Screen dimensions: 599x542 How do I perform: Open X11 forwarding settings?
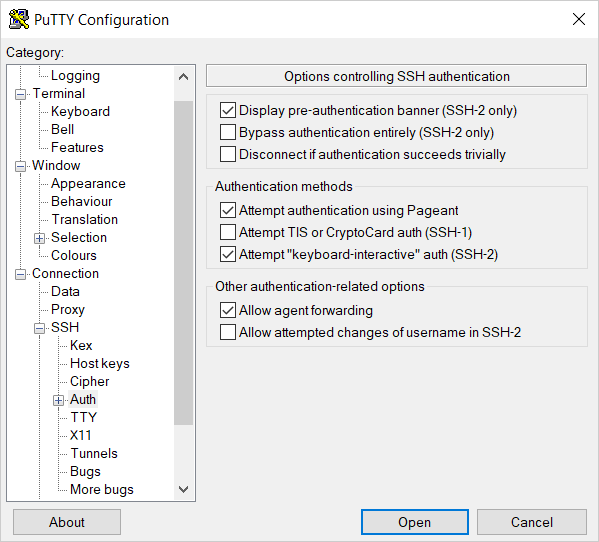81,435
